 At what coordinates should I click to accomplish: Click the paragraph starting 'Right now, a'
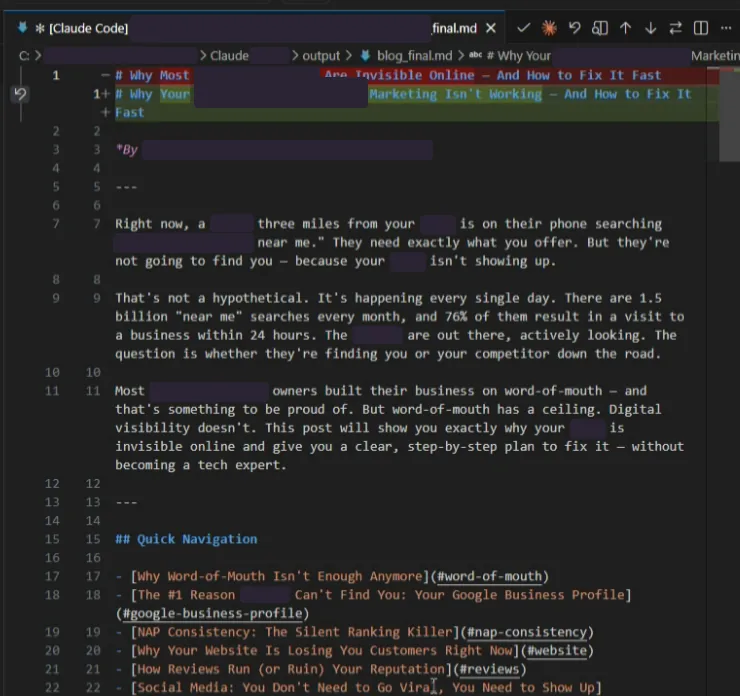click(392, 243)
